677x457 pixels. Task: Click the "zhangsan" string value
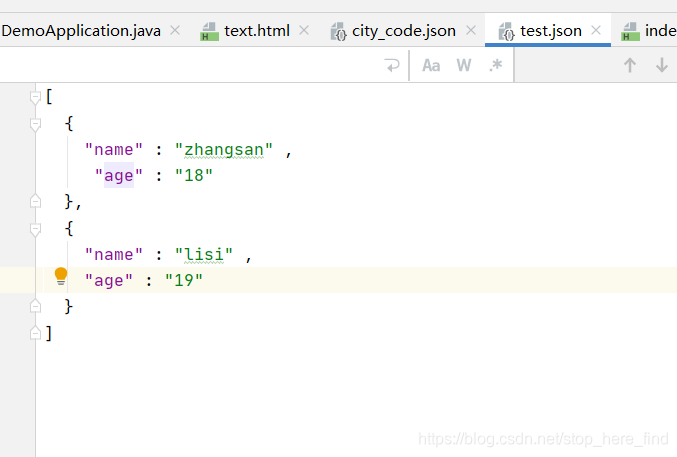click(224, 150)
